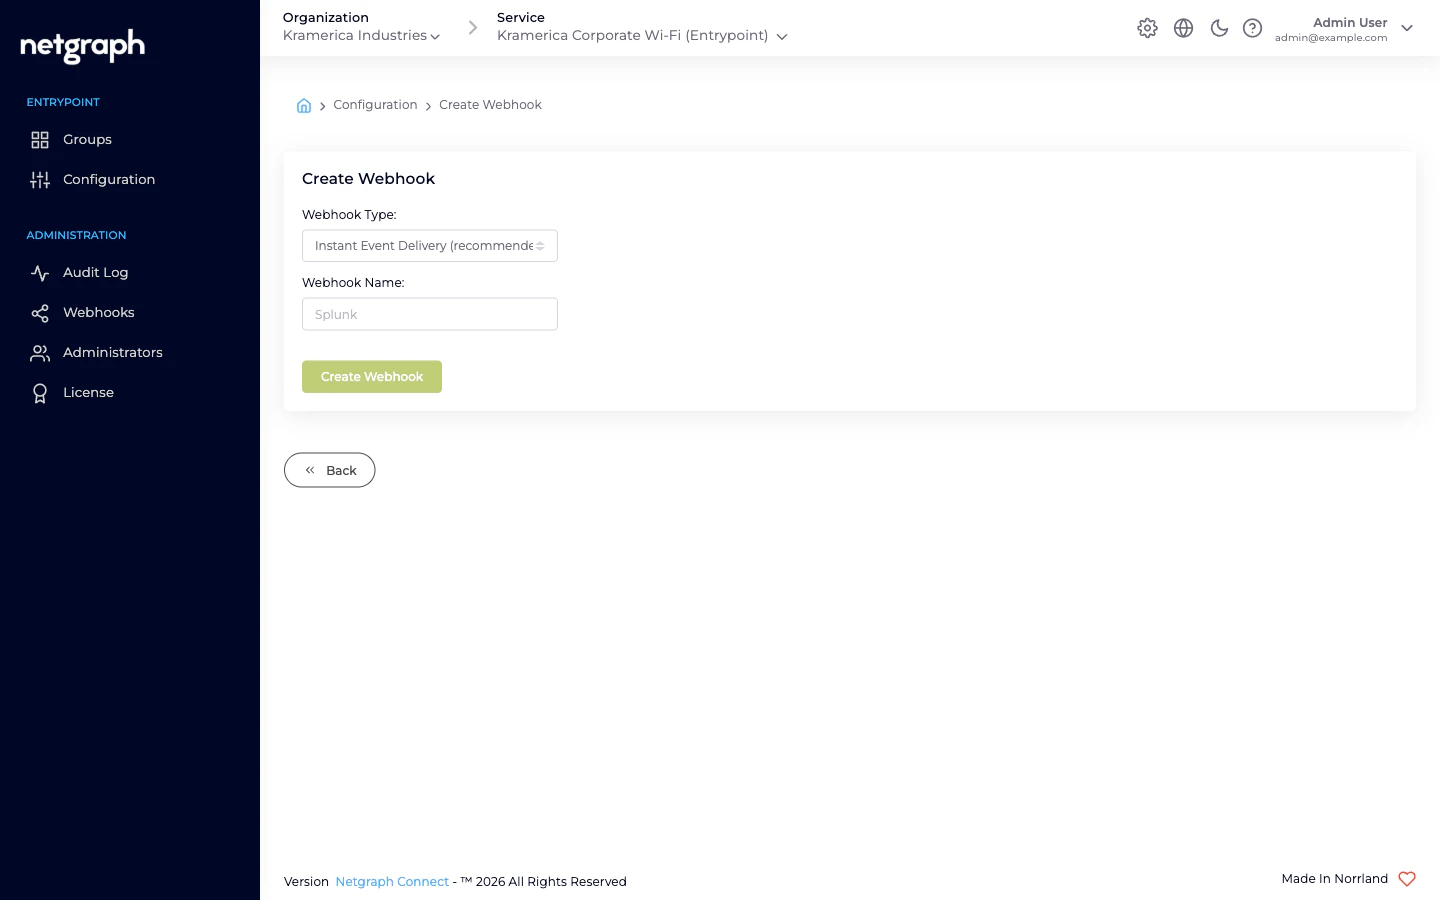Select the Groups icon under Entrypoint
The height and width of the screenshot is (900, 1440).
pyautogui.click(x=40, y=139)
